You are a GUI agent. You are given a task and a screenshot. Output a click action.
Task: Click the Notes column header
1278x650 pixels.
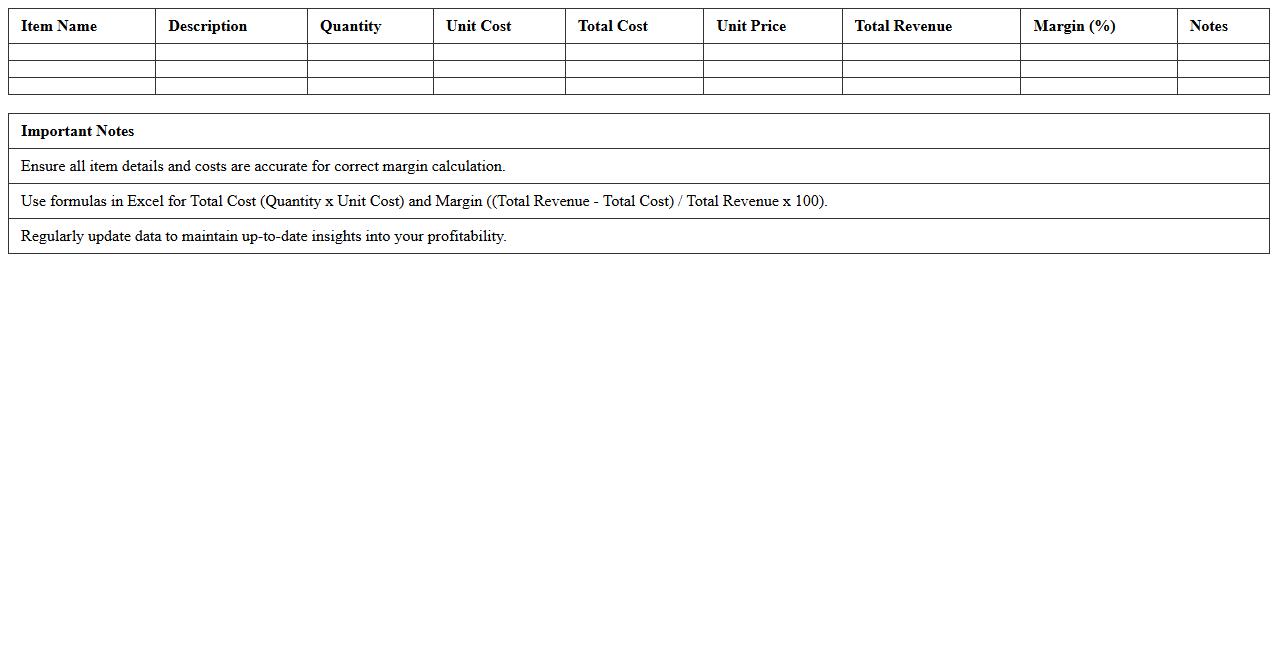point(1208,26)
